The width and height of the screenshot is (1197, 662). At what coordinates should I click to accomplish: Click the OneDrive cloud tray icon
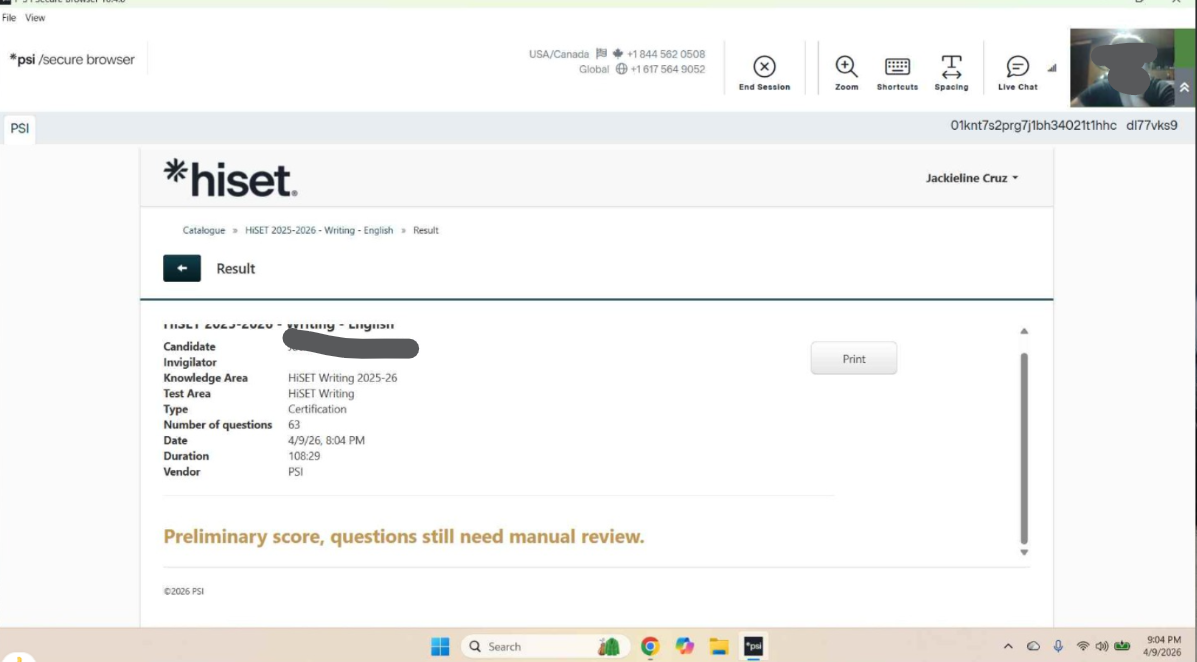(x=1033, y=646)
